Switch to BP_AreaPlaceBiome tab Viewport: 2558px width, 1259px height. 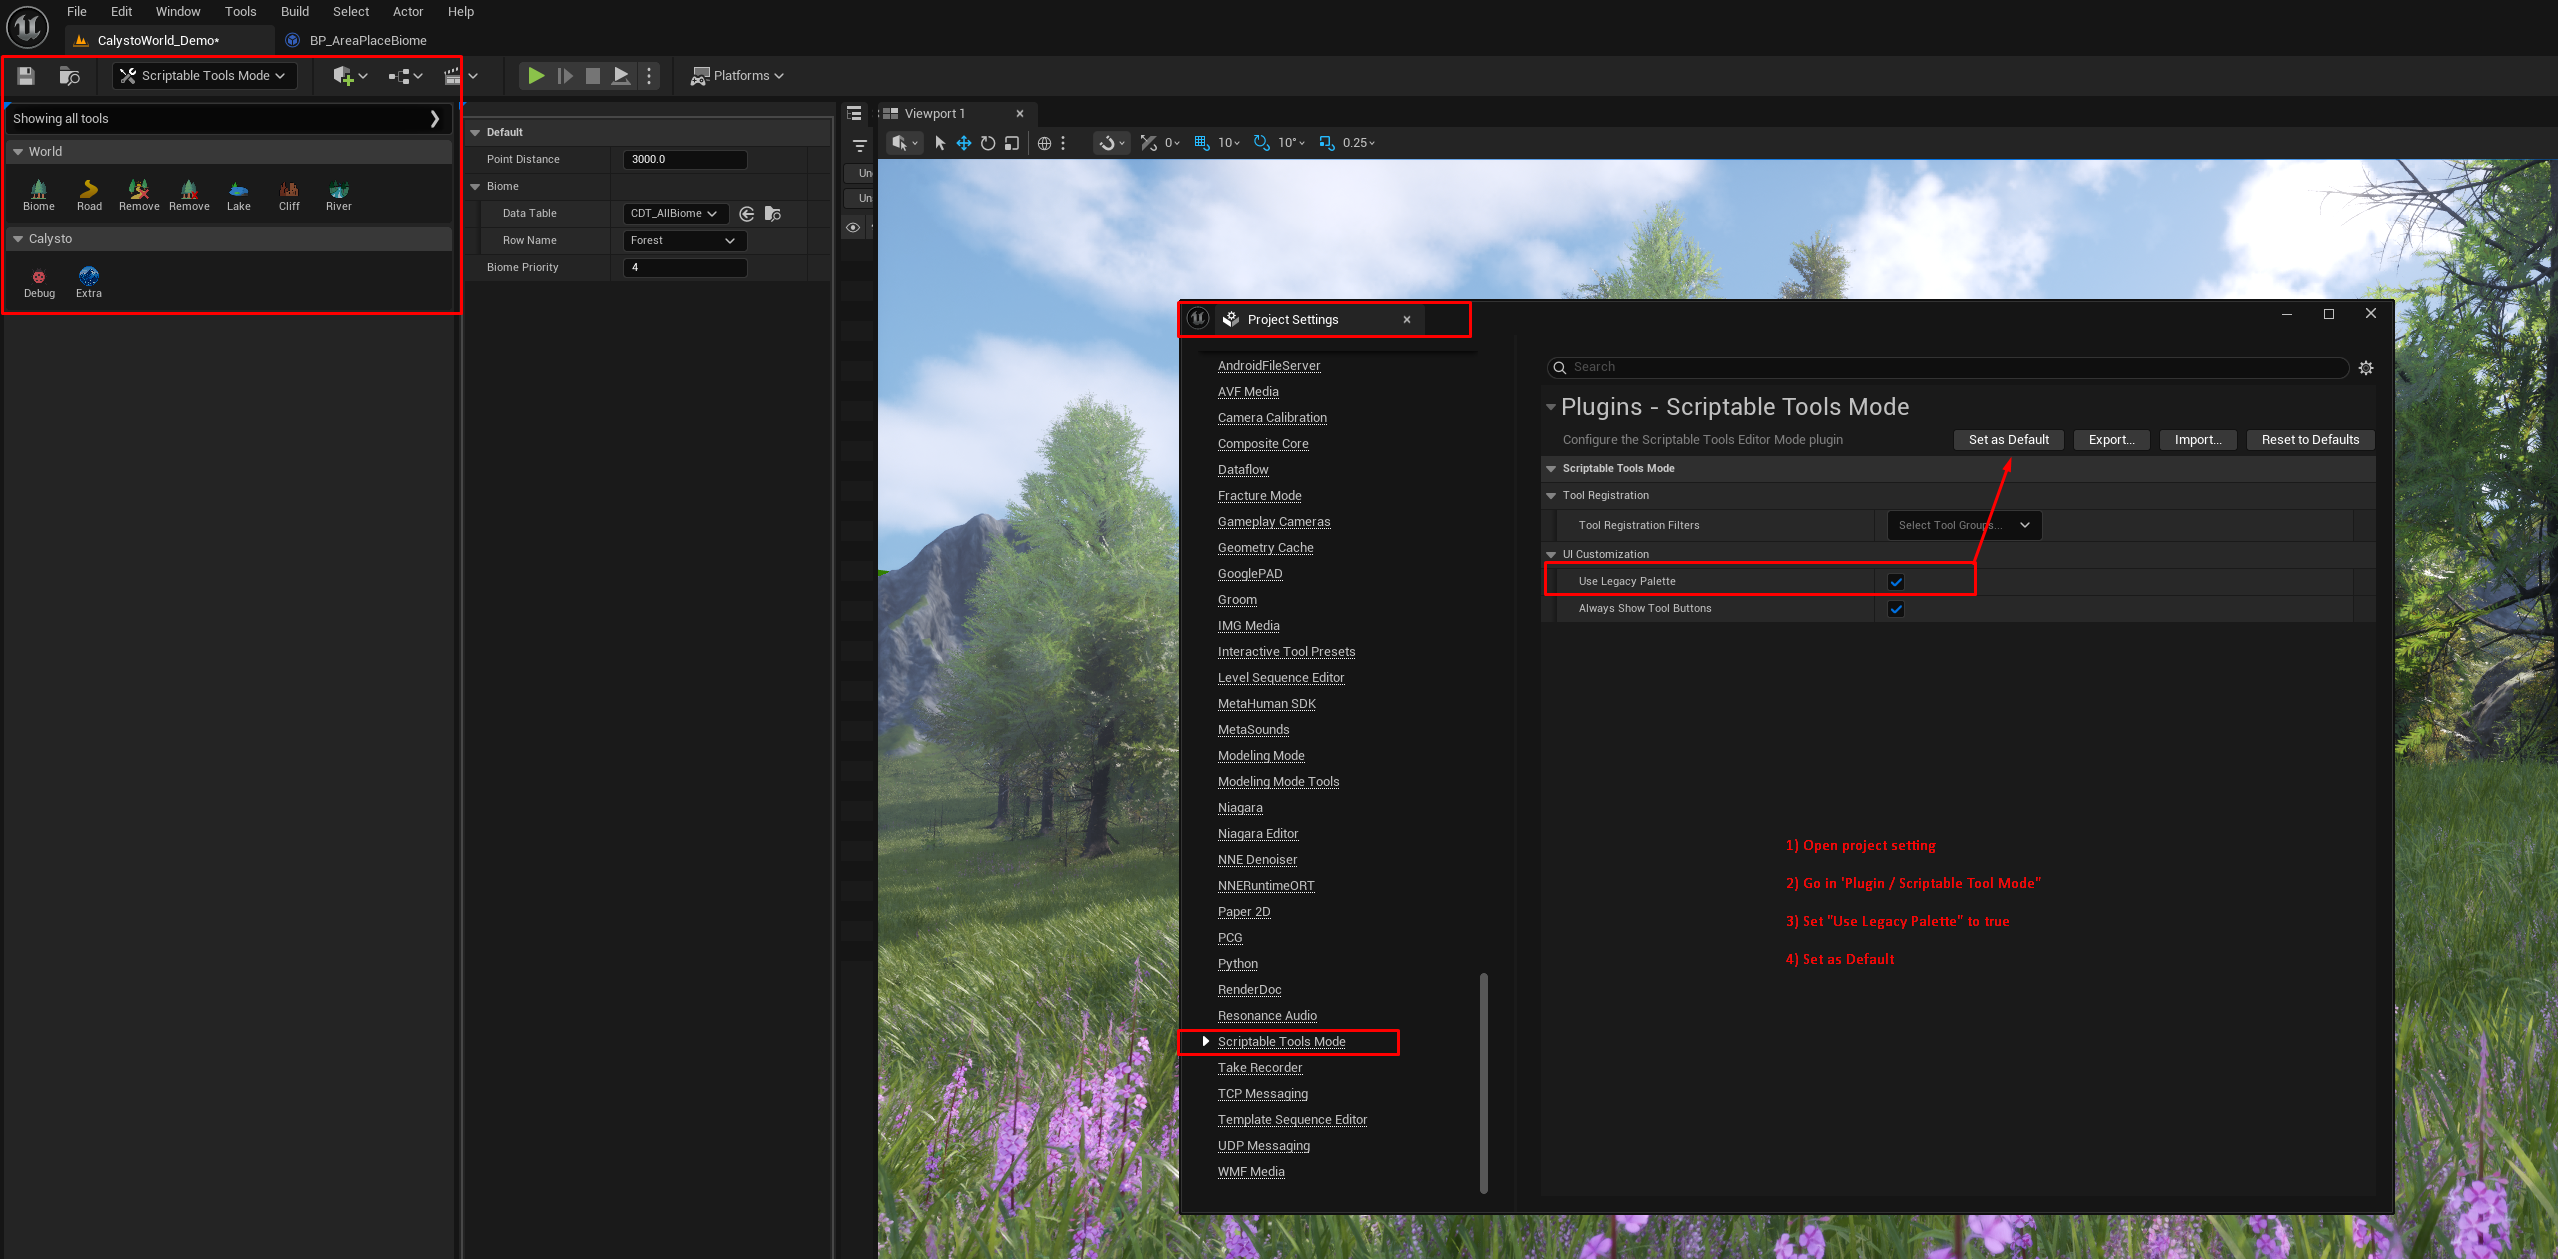(367, 41)
